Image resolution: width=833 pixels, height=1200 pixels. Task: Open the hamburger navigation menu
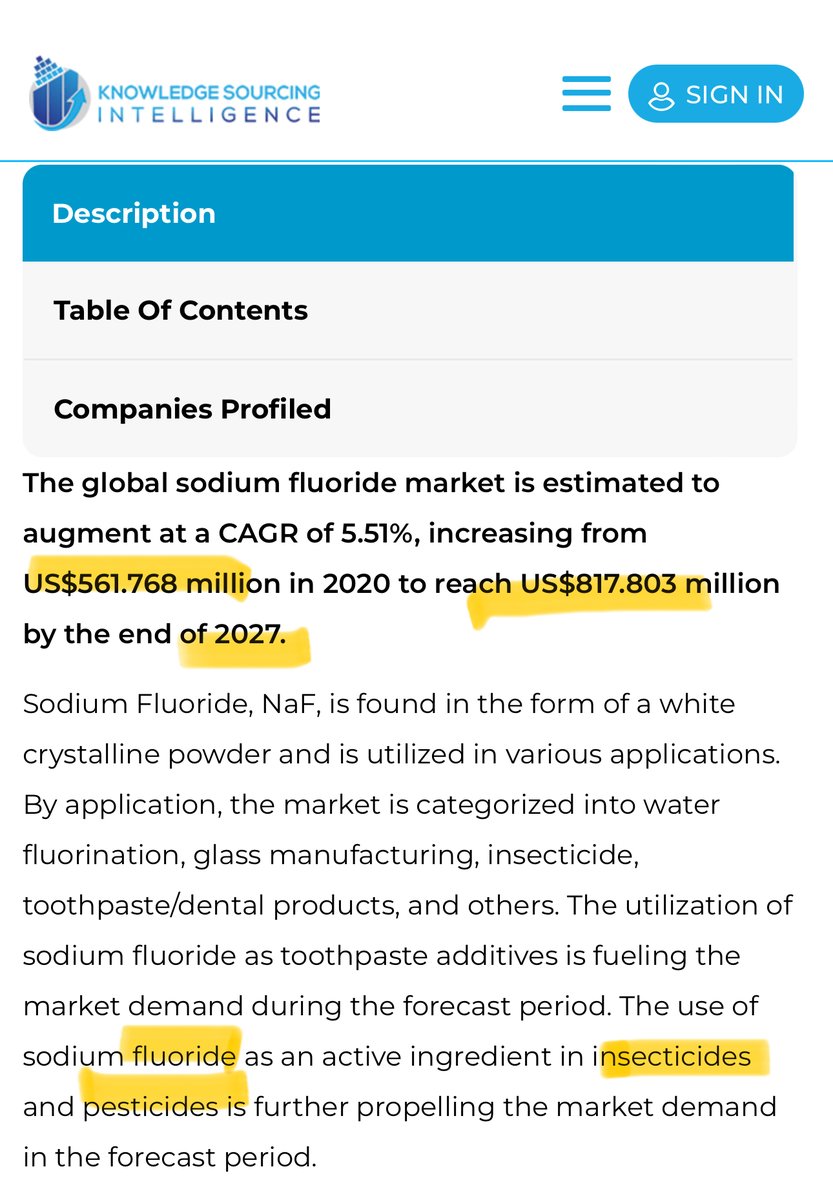coord(586,93)
